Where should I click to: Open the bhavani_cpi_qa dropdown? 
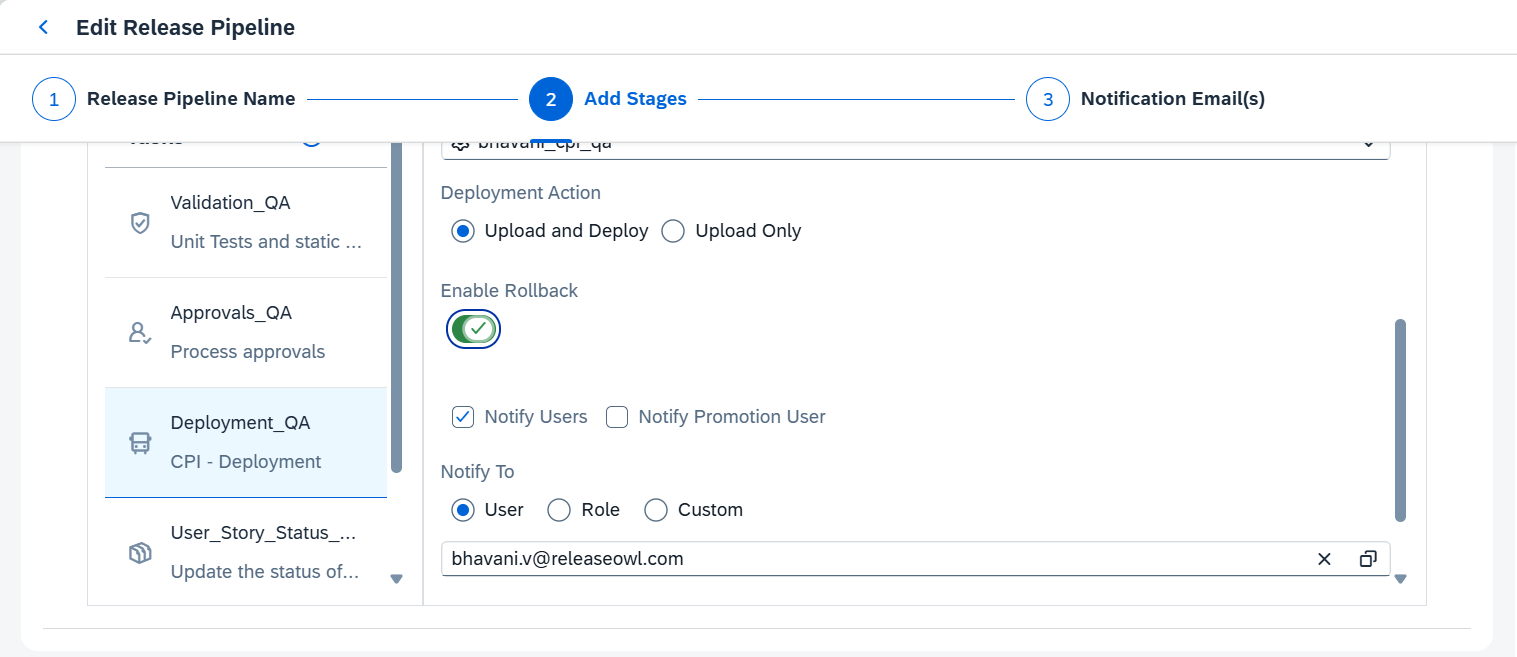(1367, 145)
